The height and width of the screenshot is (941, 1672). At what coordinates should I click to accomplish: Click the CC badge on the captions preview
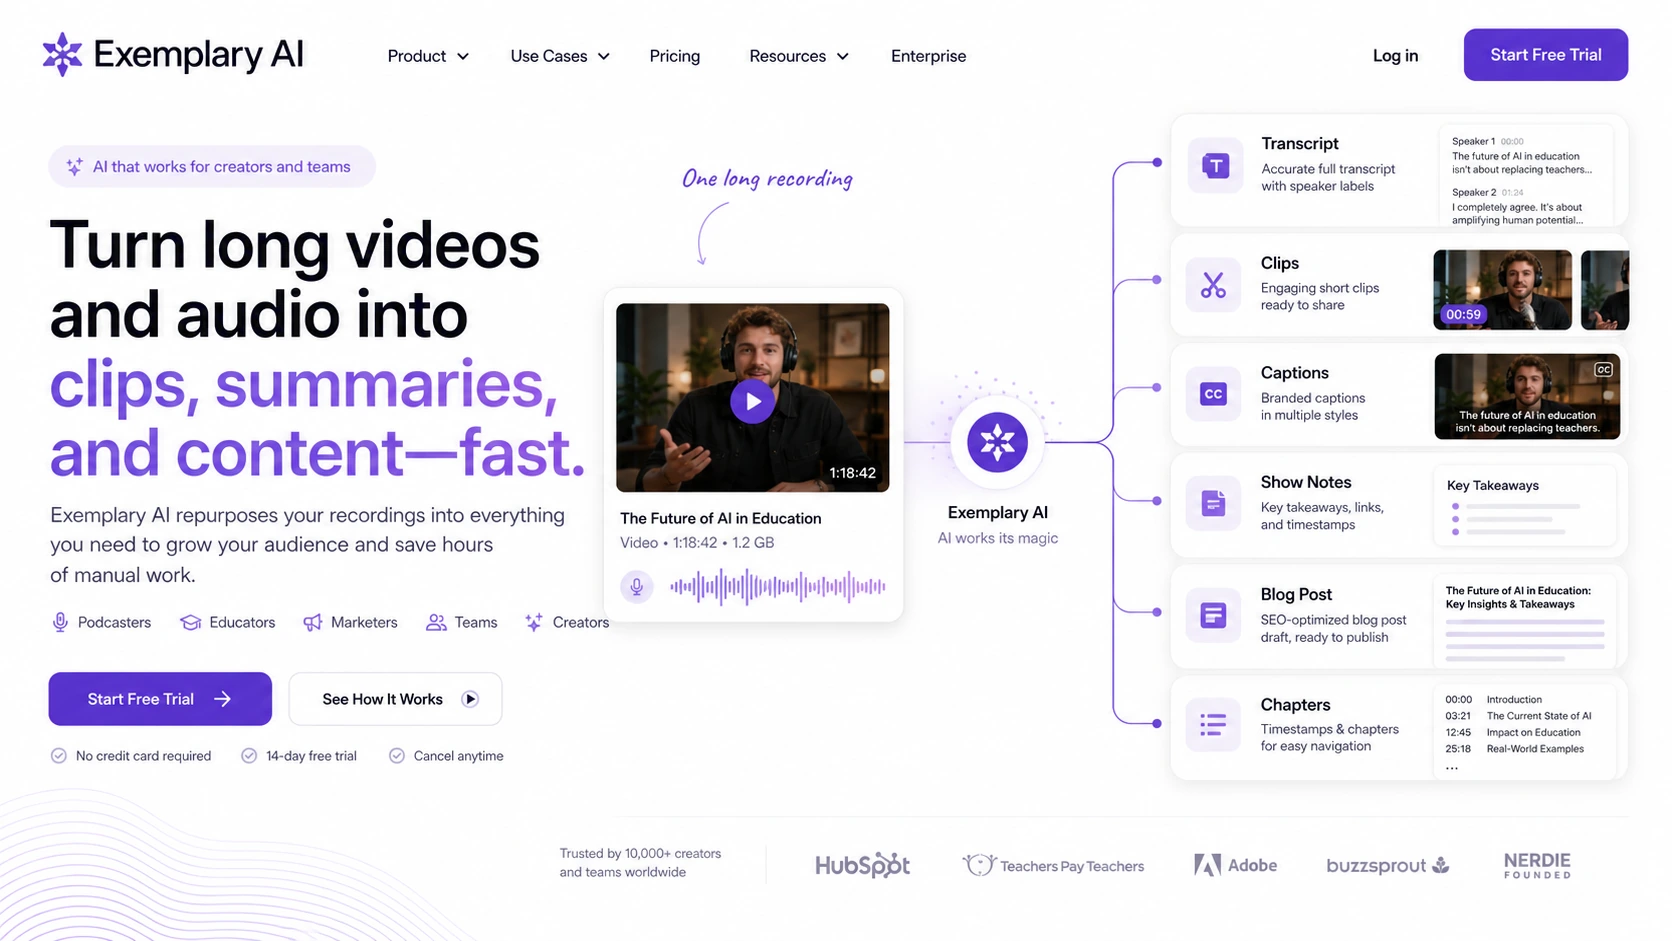[x=1603, y=370]
